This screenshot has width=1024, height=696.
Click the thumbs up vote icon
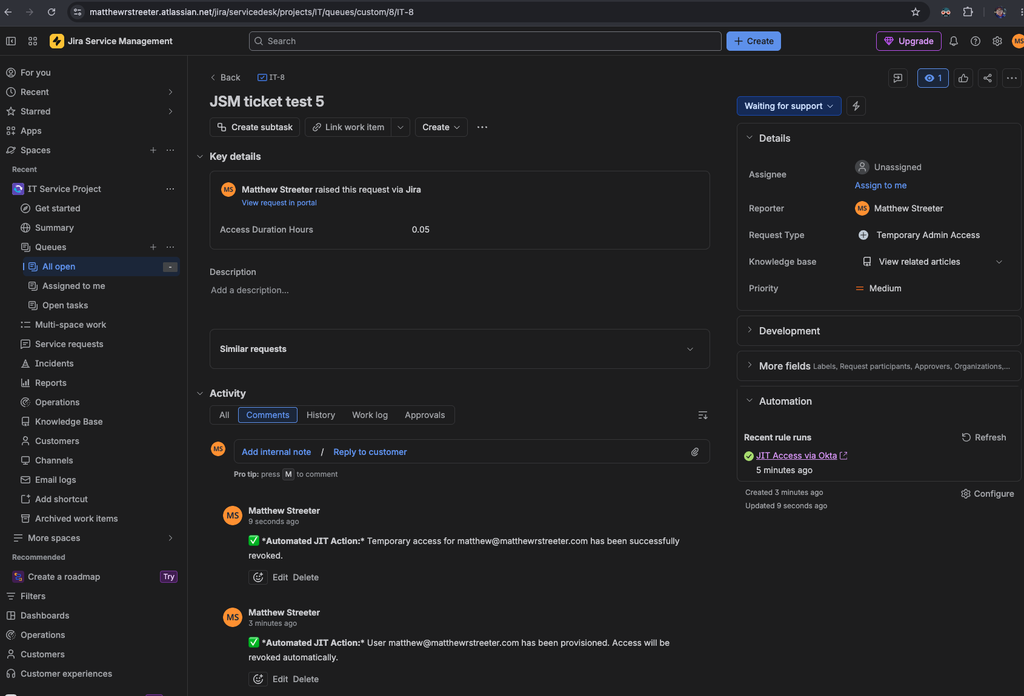pos(963,78)
